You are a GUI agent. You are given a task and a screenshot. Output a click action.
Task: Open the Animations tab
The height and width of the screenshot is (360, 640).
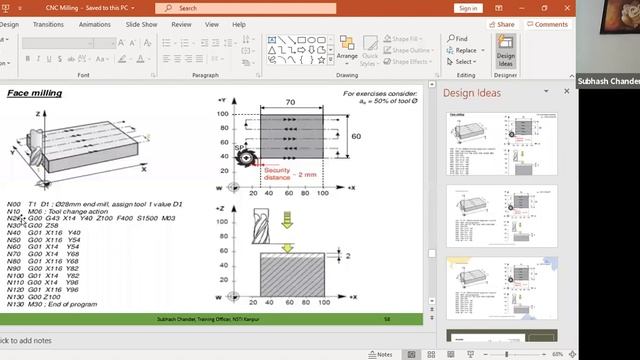(x=95, y=24)
